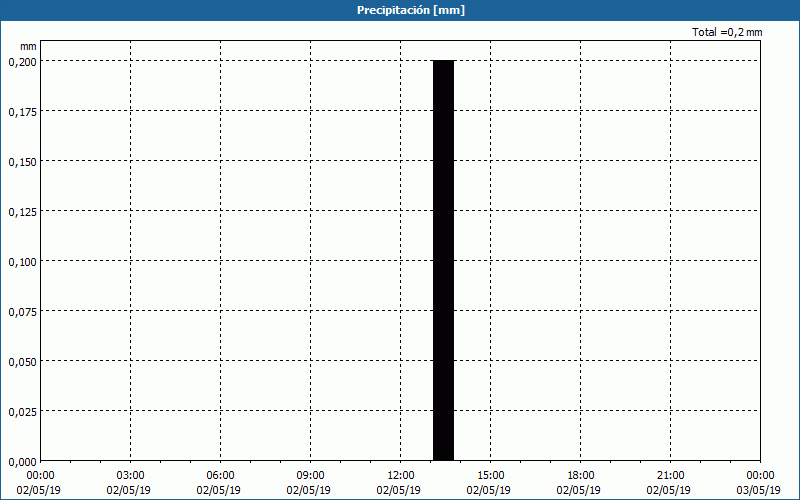Viewport: 800px width, 500px height.
Task: Click the black precipitation bar
Action: [443, 260]
